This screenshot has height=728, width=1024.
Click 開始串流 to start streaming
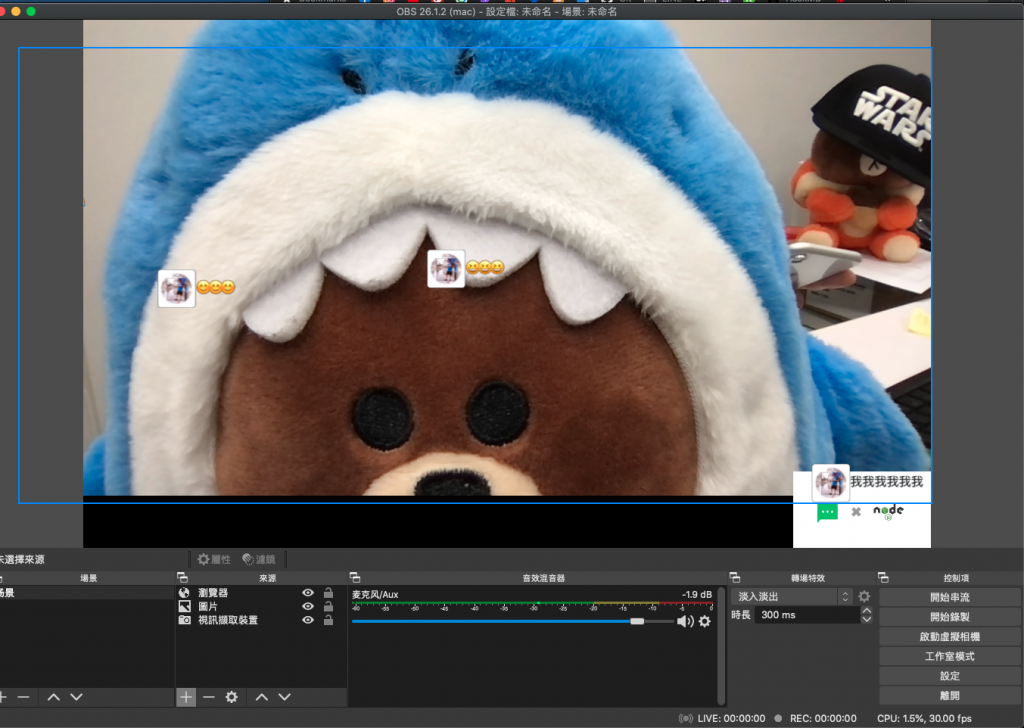[950, 597]
